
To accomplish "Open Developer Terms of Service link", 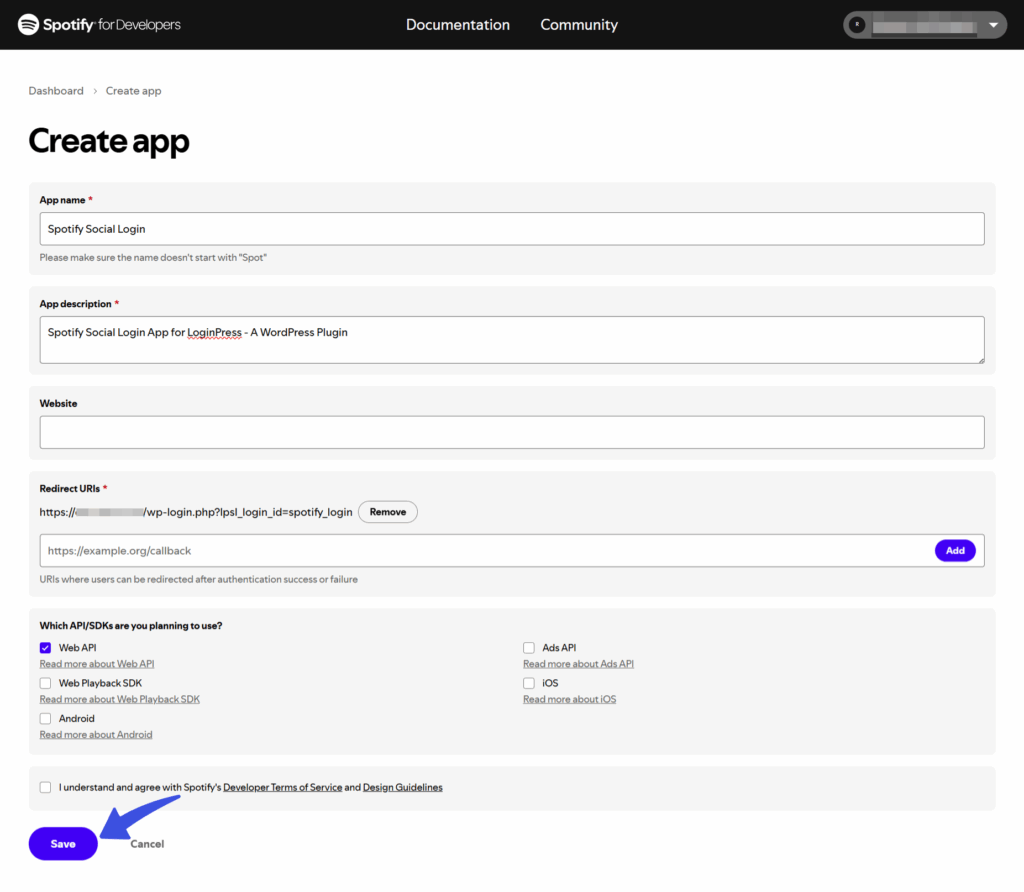I will point(283,788).
